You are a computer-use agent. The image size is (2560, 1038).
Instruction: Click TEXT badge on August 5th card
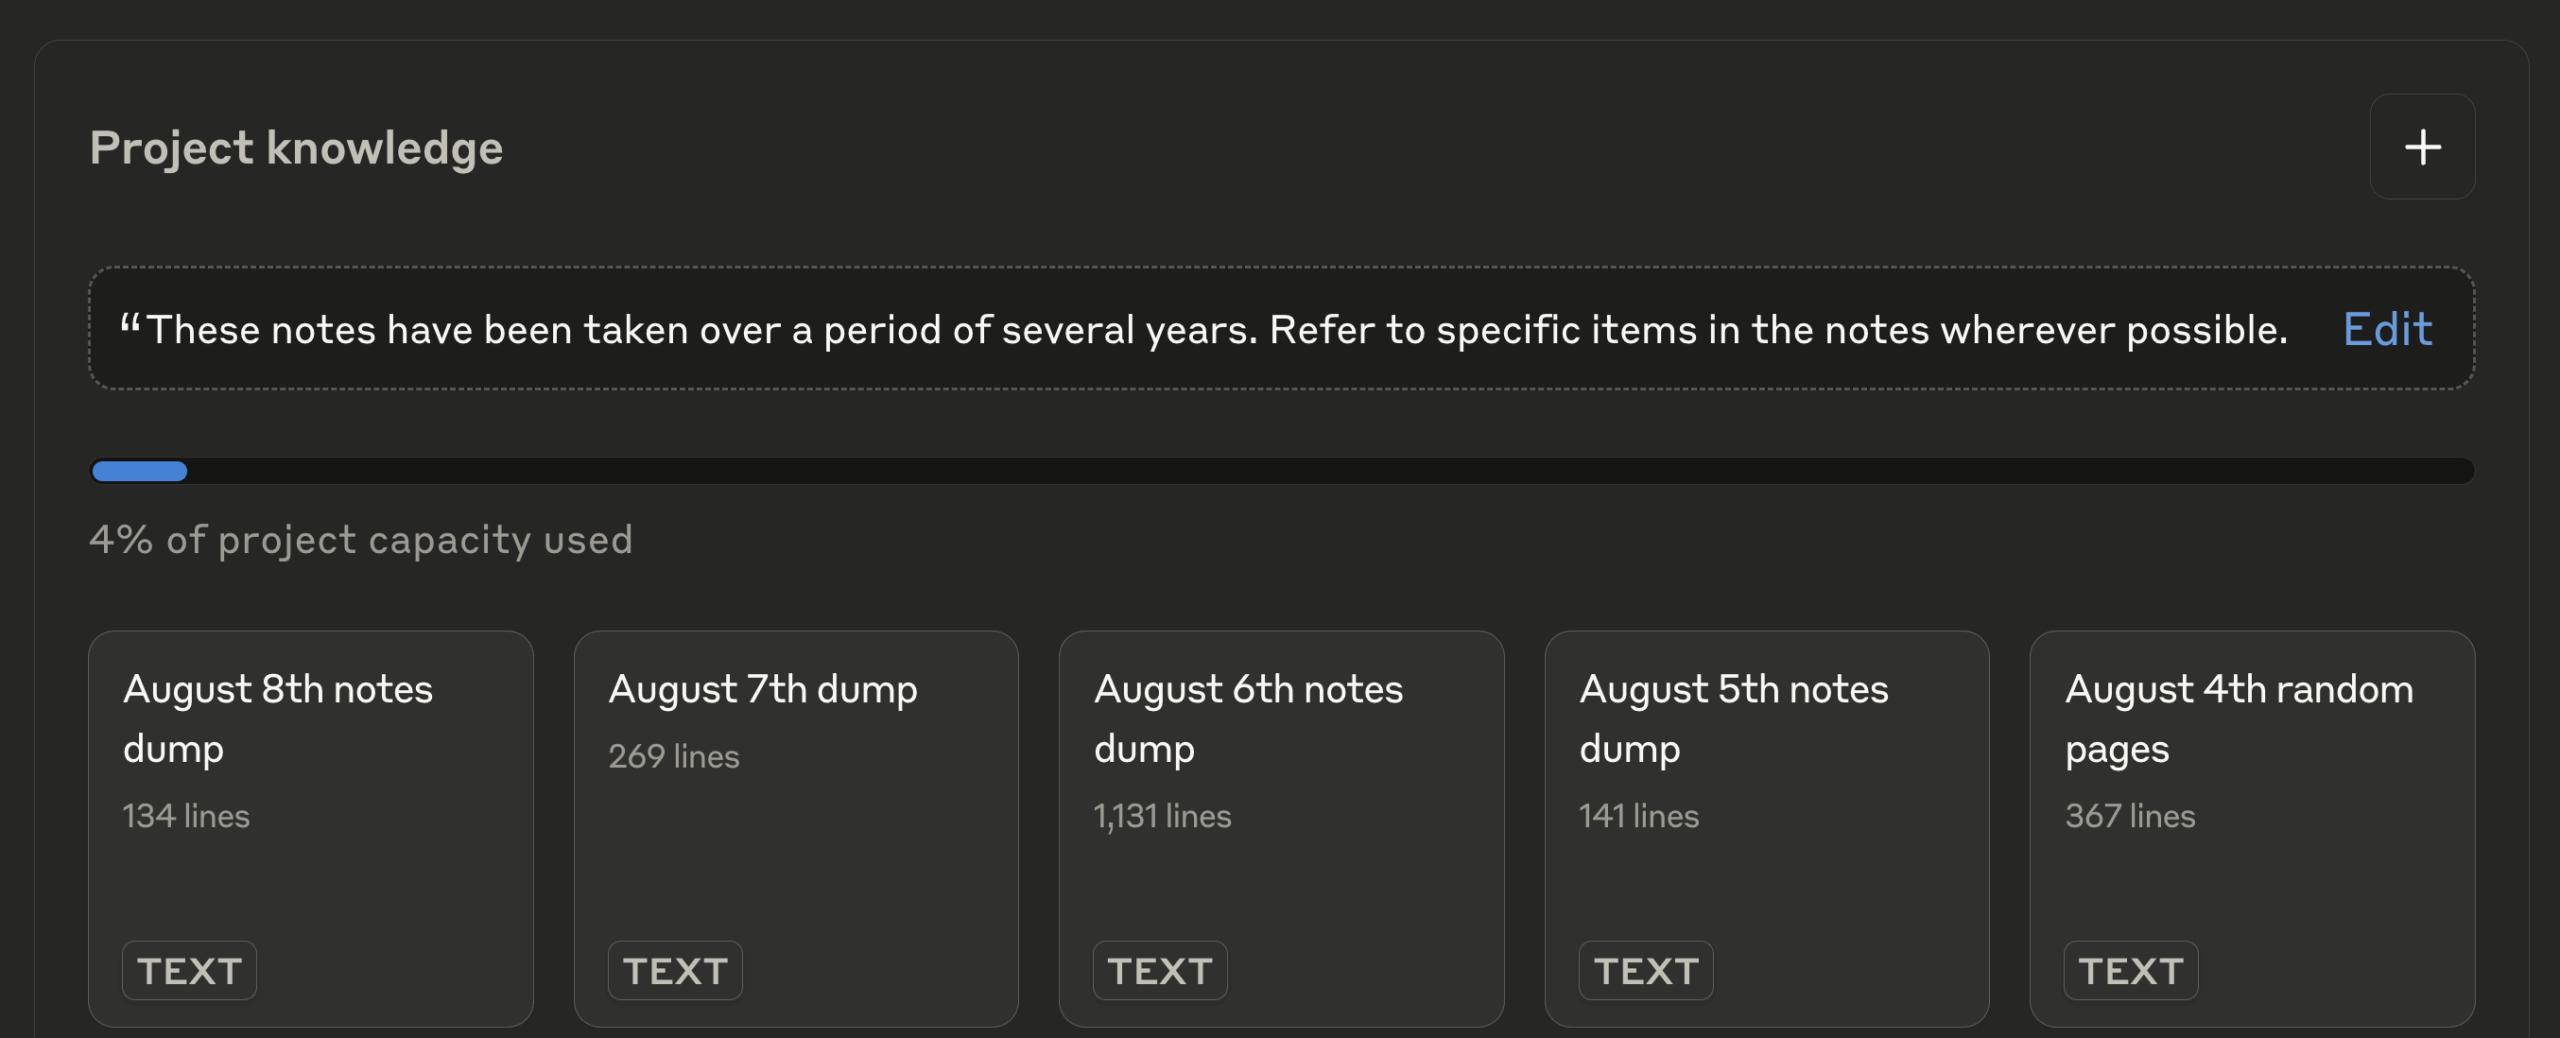[x=1645, y=970]
